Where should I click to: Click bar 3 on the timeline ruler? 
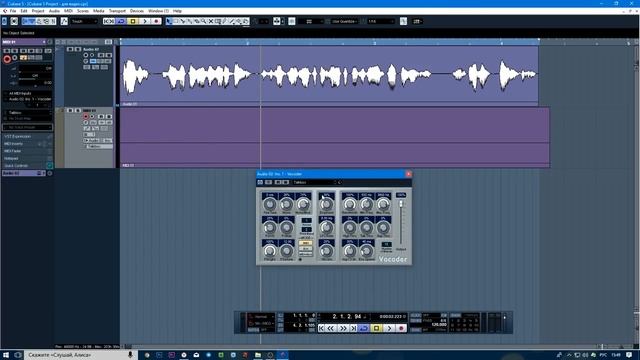point(374,42)
